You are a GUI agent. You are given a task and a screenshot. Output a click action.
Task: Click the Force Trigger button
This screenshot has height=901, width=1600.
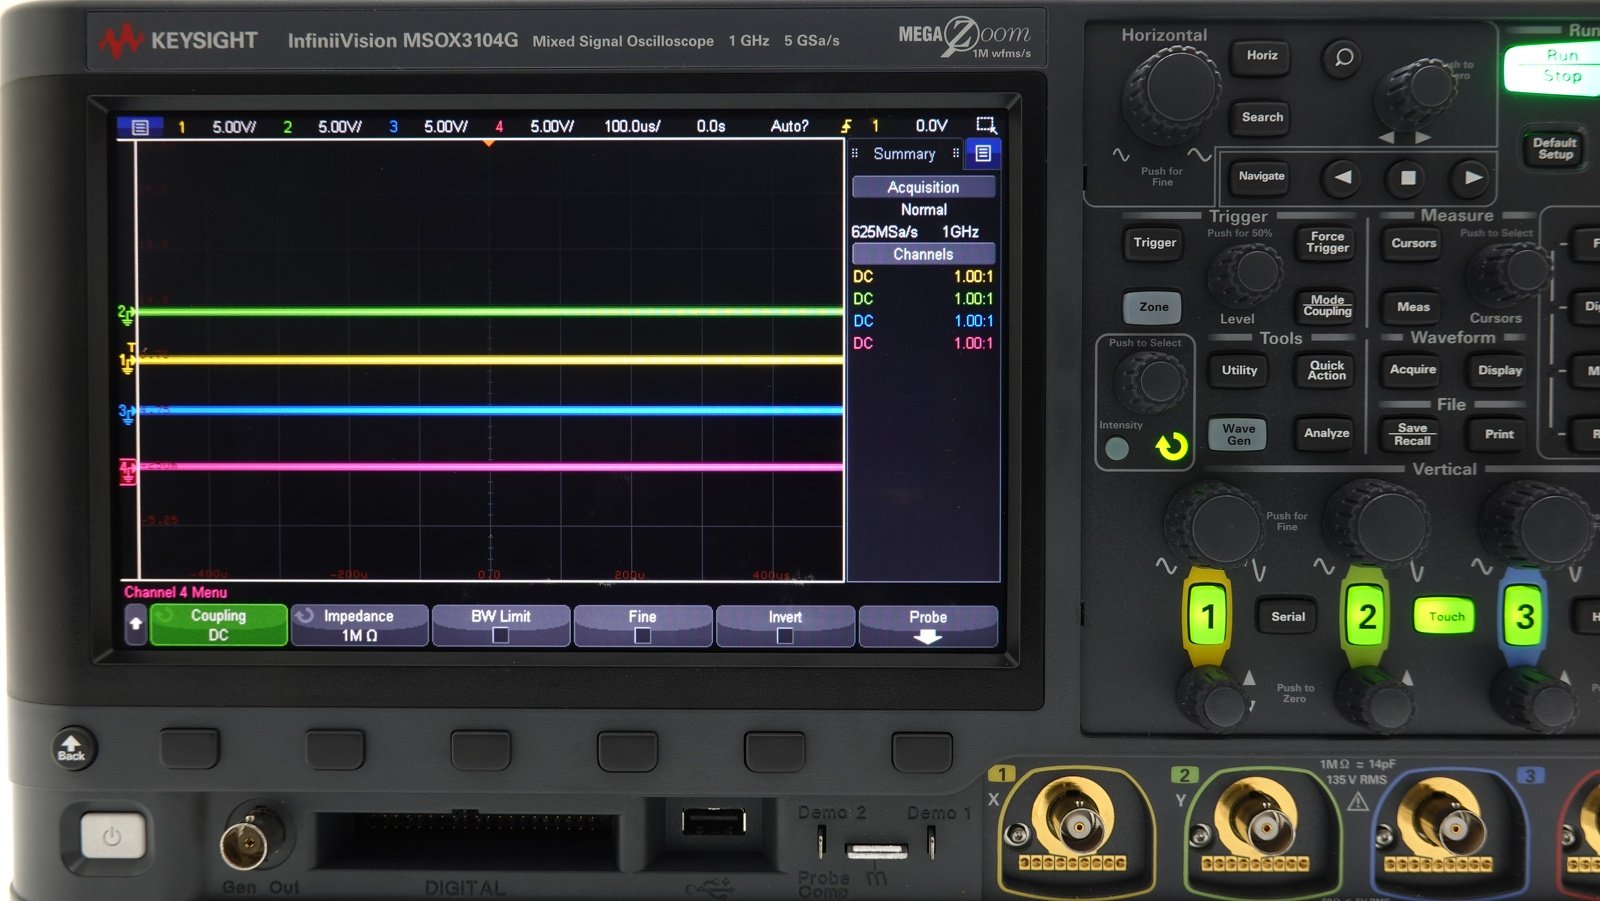(1327, 242)
